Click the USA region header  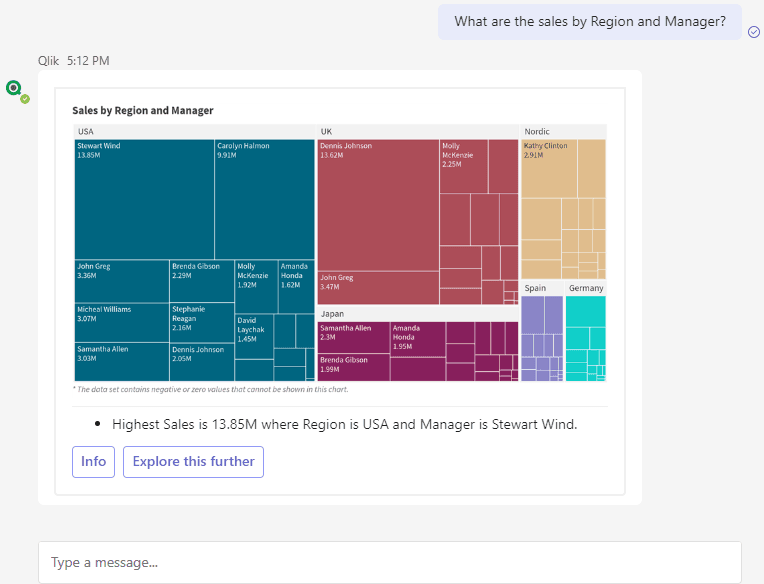[x=195, y=132]
